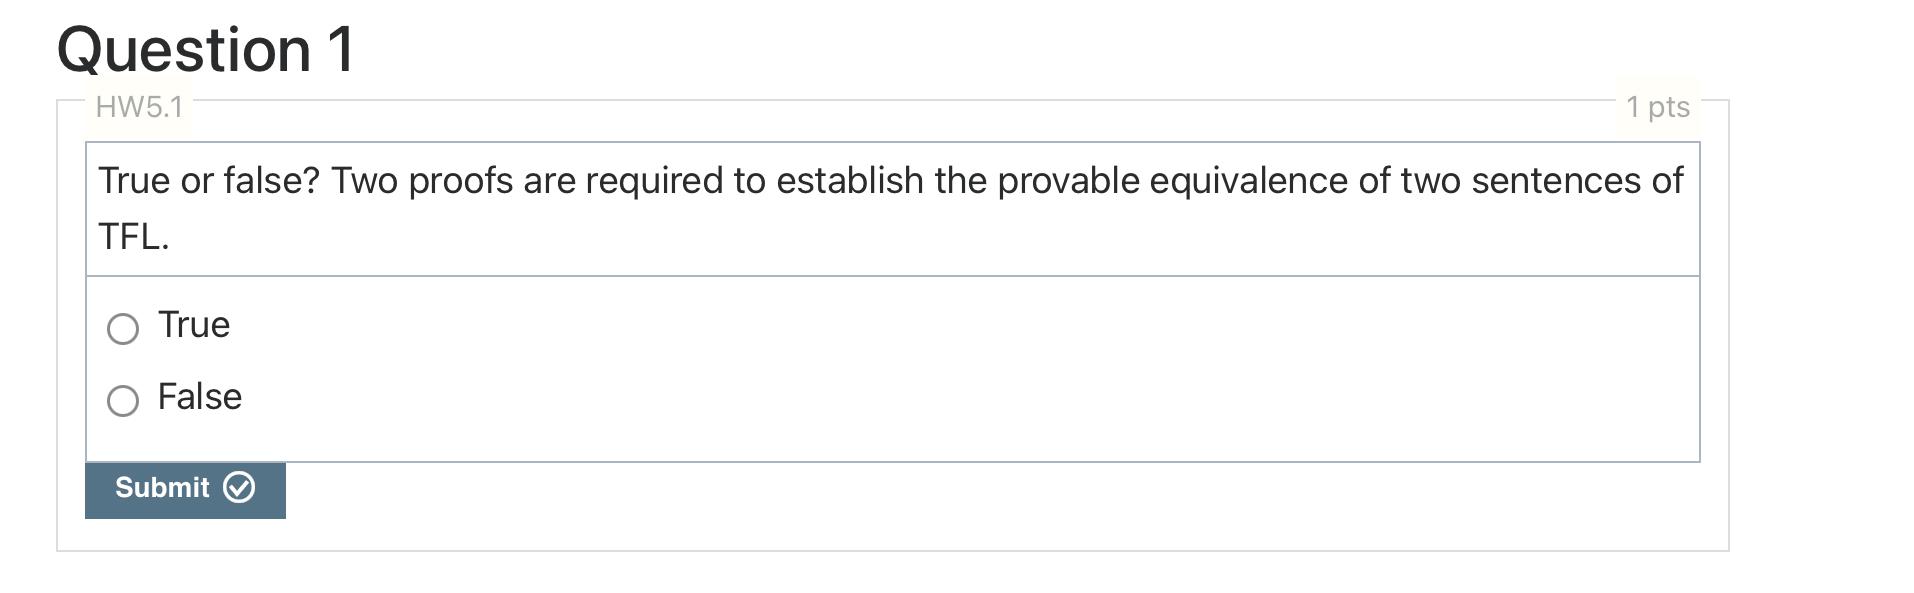Viewport: 1914px width, 593px height.
Task: Click the HW5.1 label above the question
Action: (138, 105)
